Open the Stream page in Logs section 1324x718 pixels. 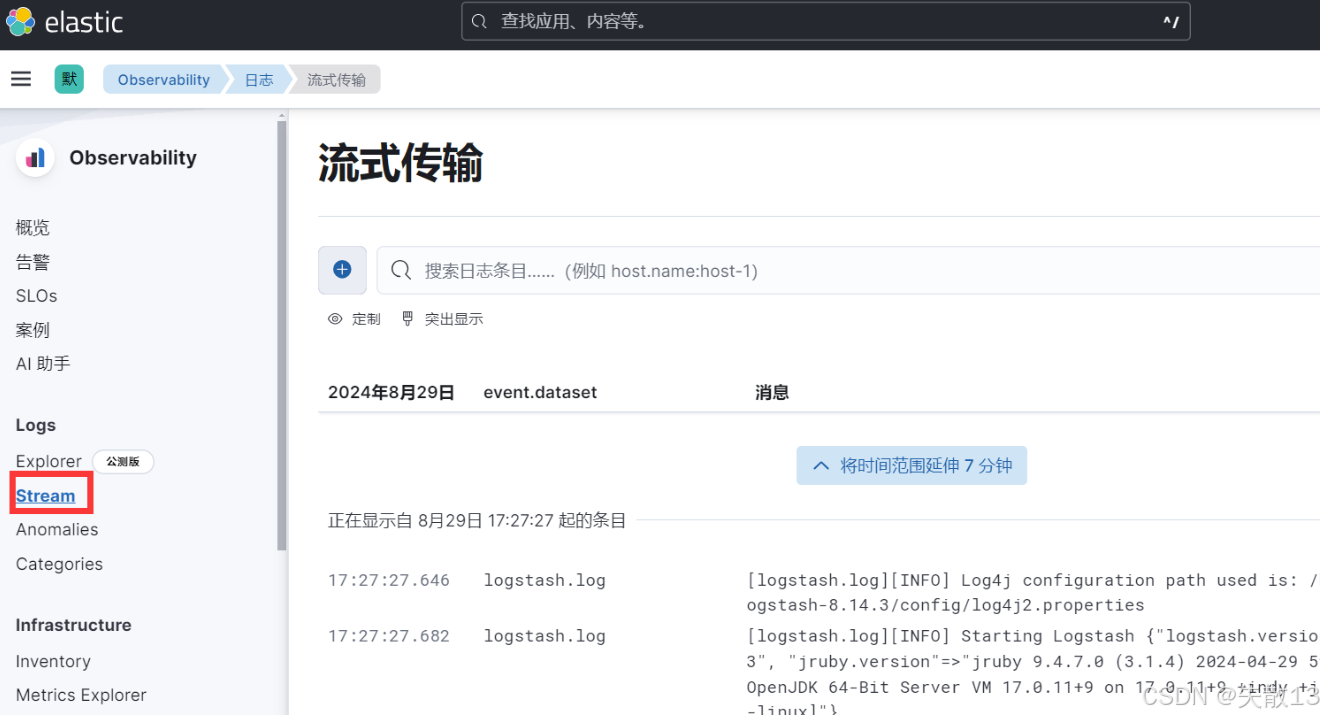click(x=44, y=495)
